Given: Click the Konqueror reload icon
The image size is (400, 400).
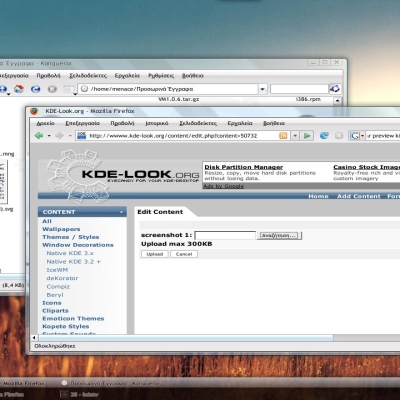Looking at the screenshot, I should coord(35,89).
